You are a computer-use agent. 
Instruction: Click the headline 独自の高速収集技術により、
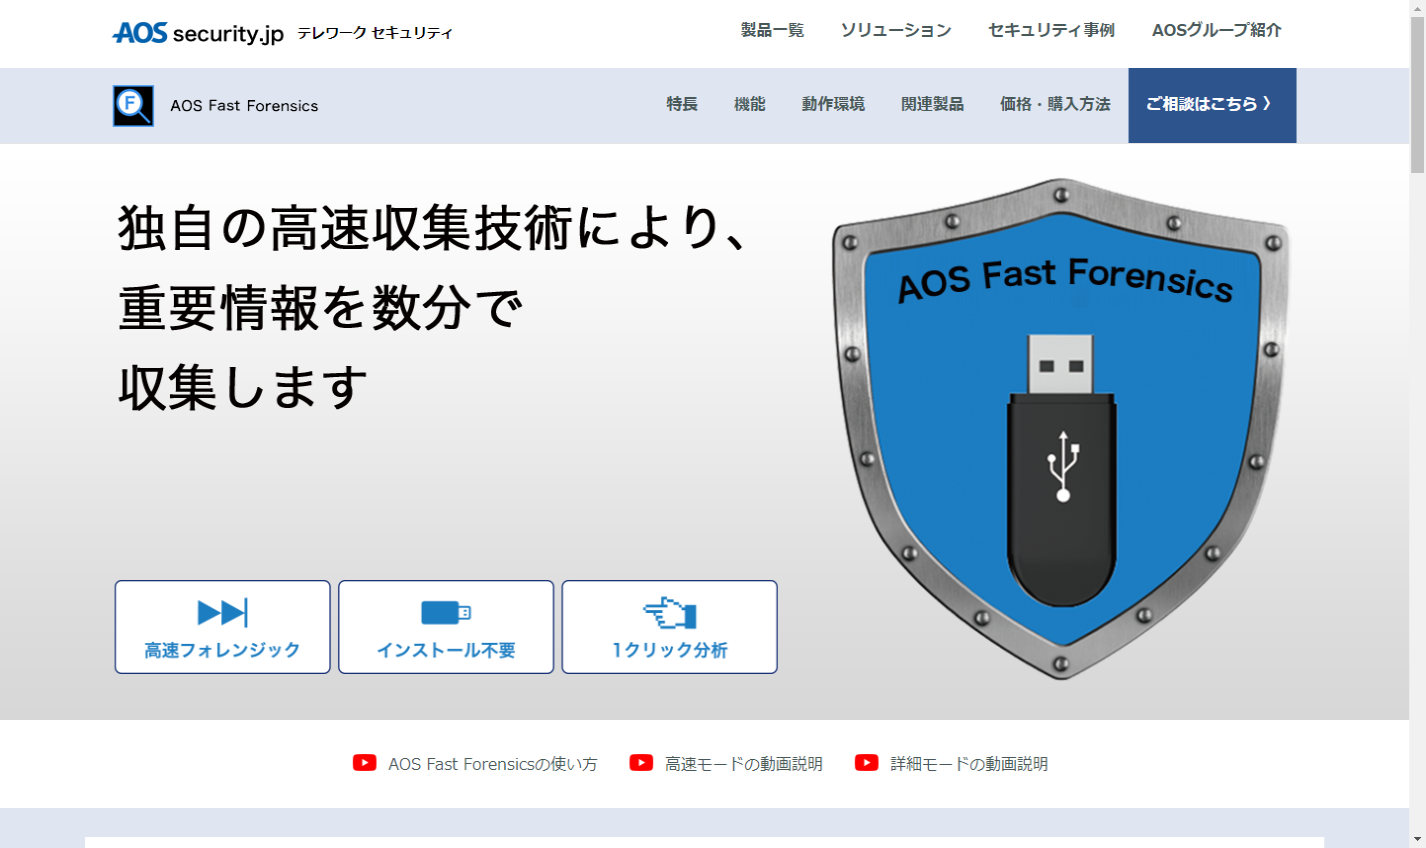(433, 227)
